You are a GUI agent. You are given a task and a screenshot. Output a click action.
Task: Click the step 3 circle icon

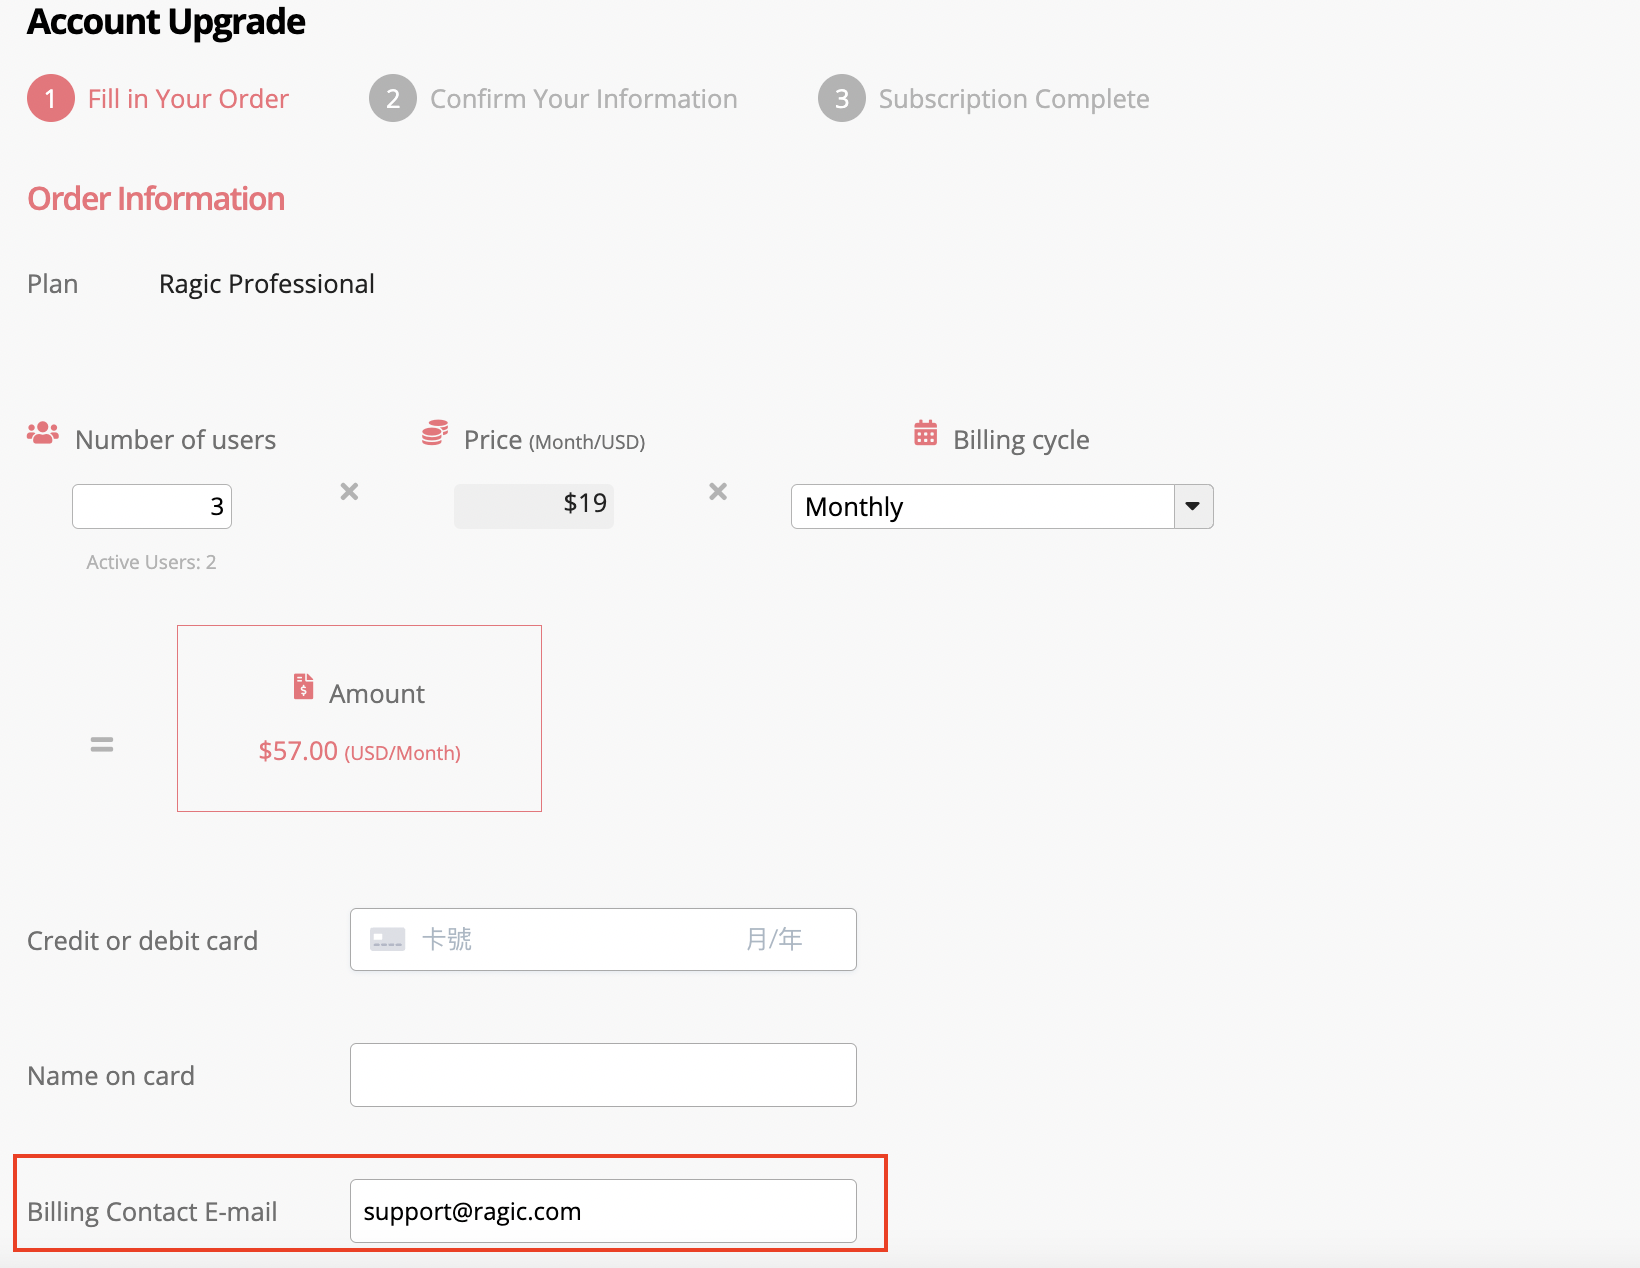[x=842, y=98]
